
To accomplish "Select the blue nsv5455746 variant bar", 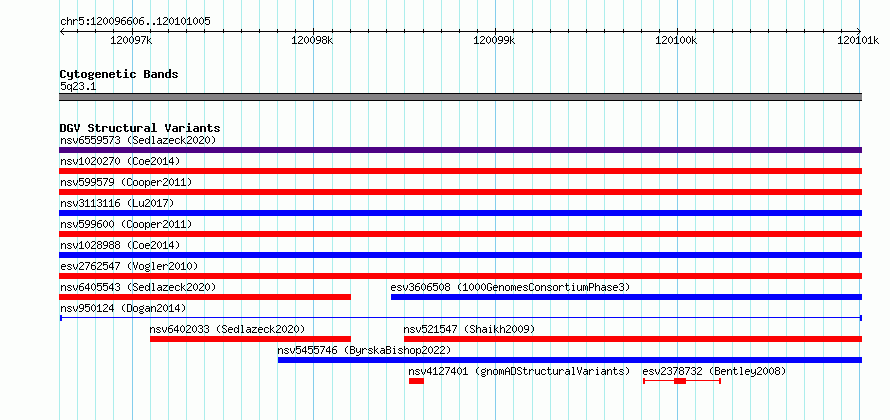I will pos(570,360).
